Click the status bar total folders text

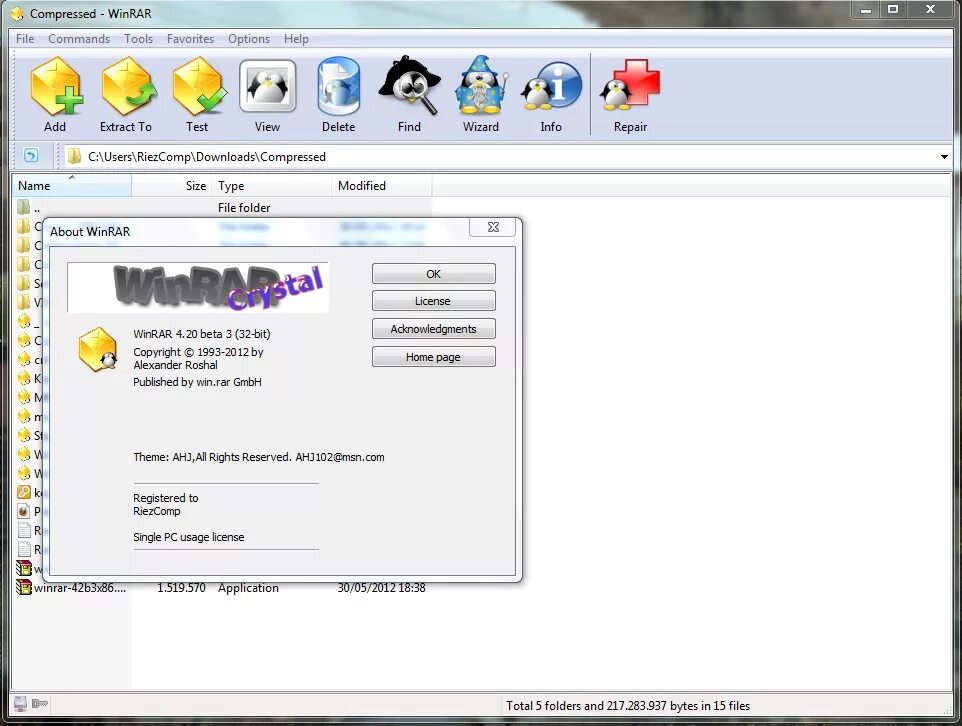(628, 706)
